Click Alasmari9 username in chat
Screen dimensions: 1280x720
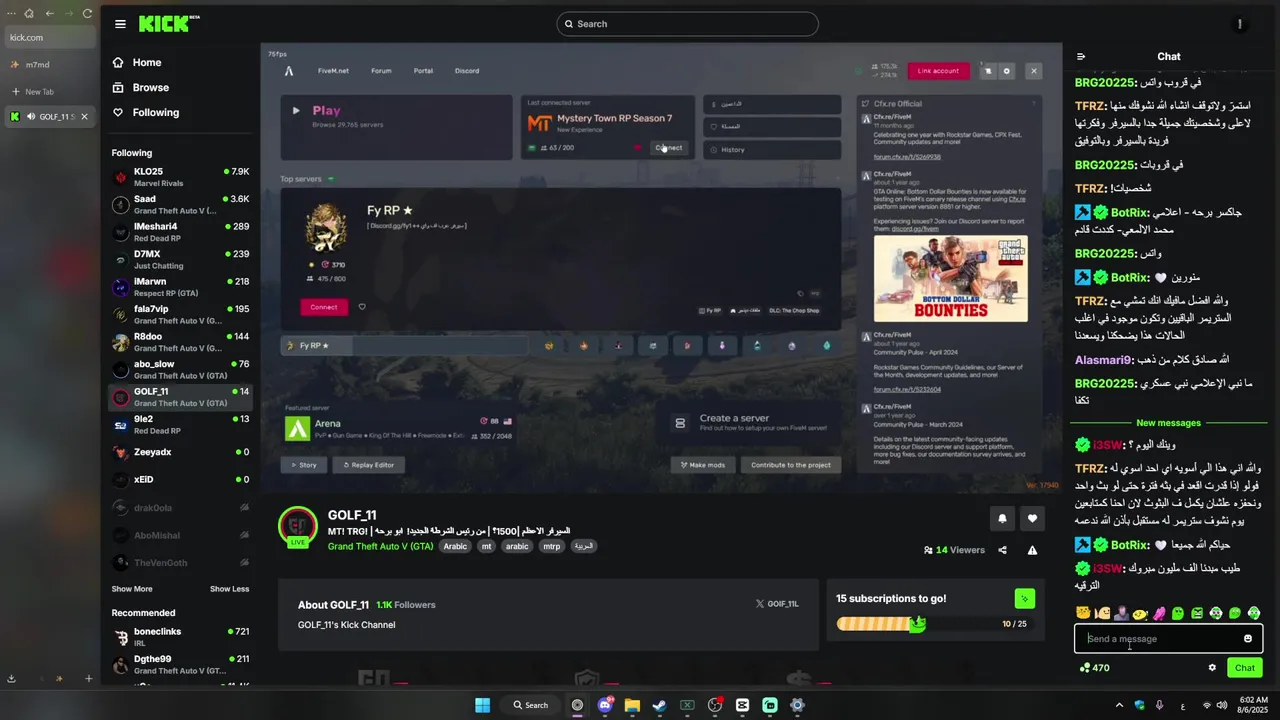pos(1104,360)
